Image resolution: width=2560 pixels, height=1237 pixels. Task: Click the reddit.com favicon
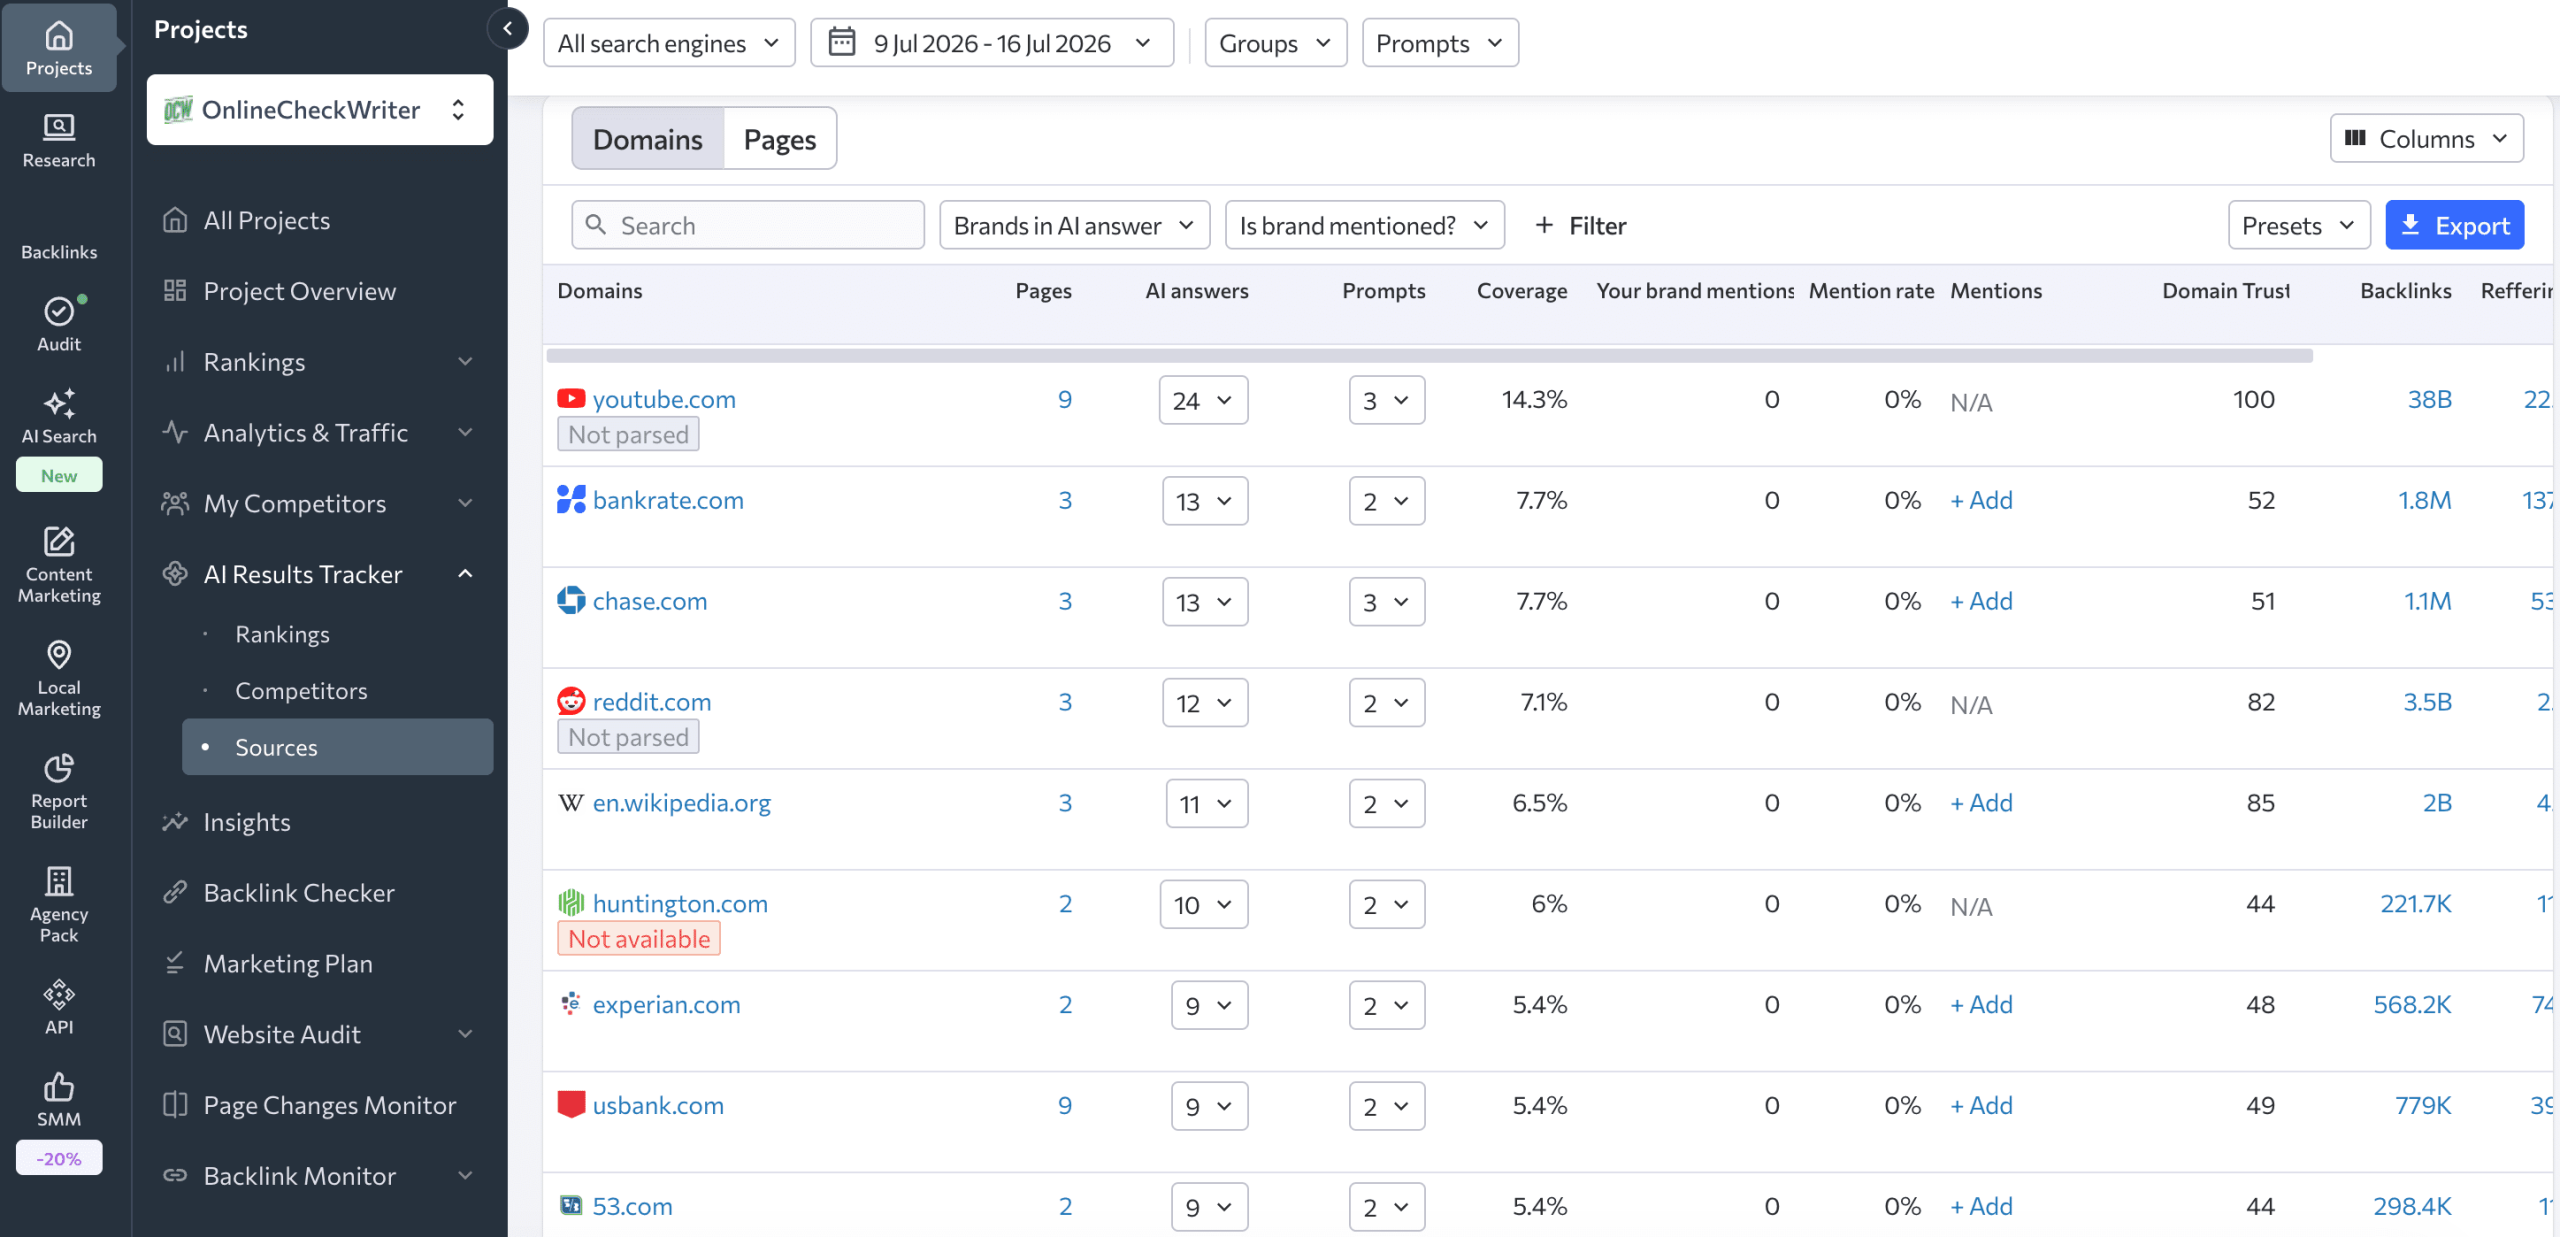tap(571, 701)
